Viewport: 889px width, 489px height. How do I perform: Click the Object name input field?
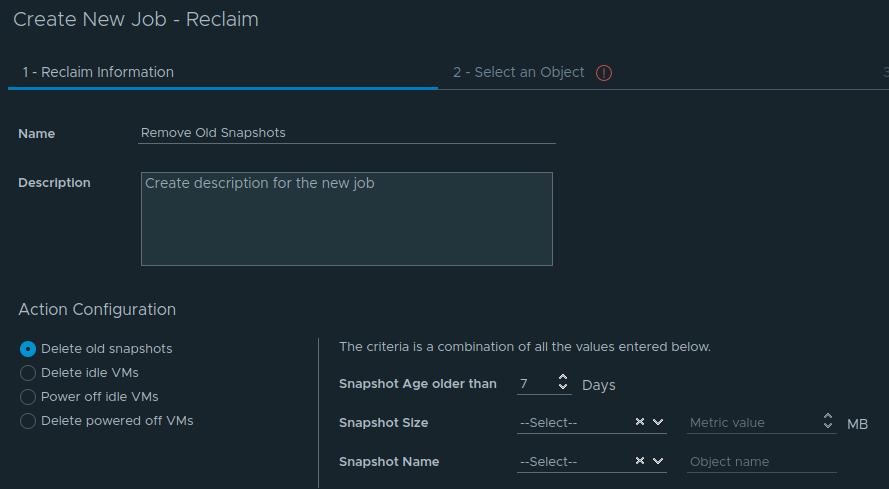(x=761, y=462)
